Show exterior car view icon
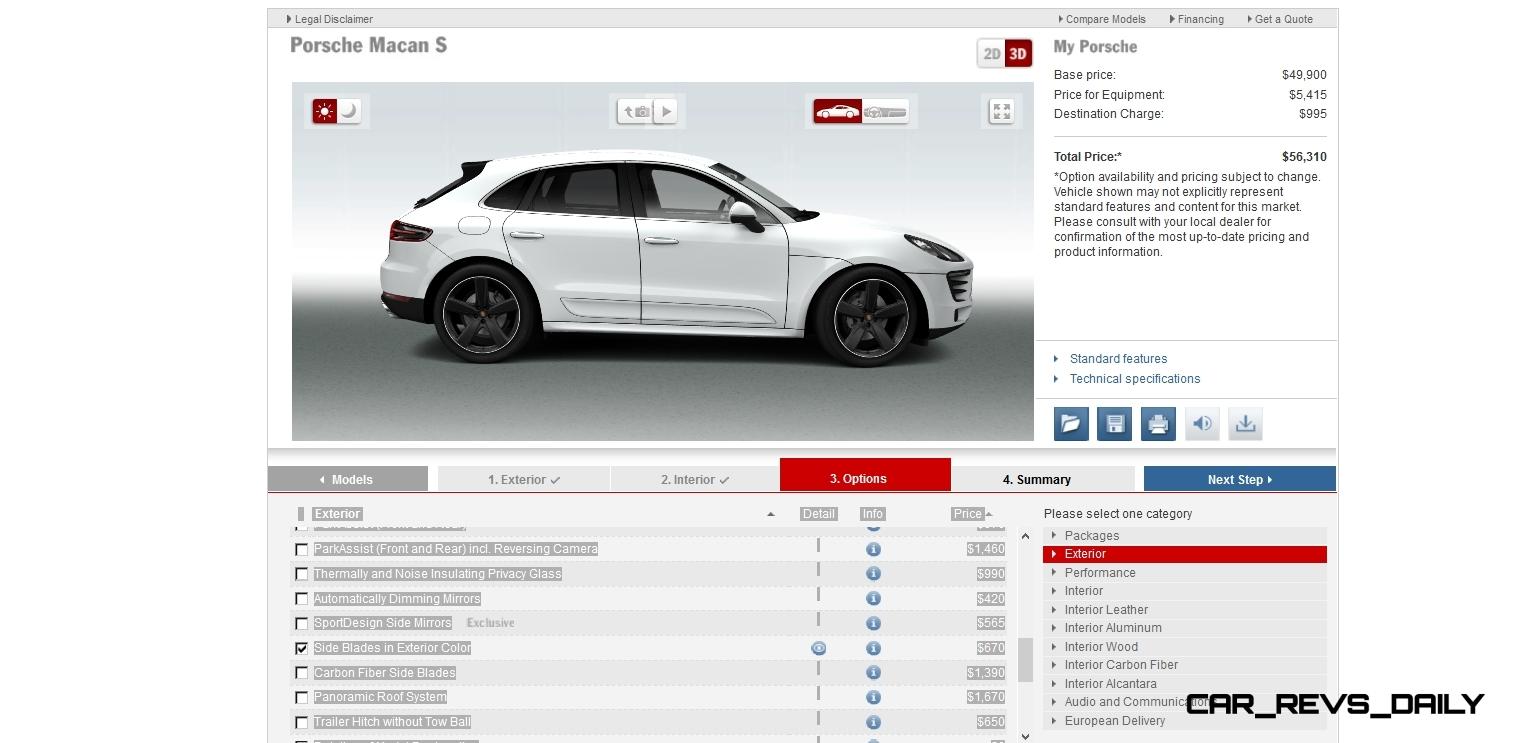 click(837, 112)
